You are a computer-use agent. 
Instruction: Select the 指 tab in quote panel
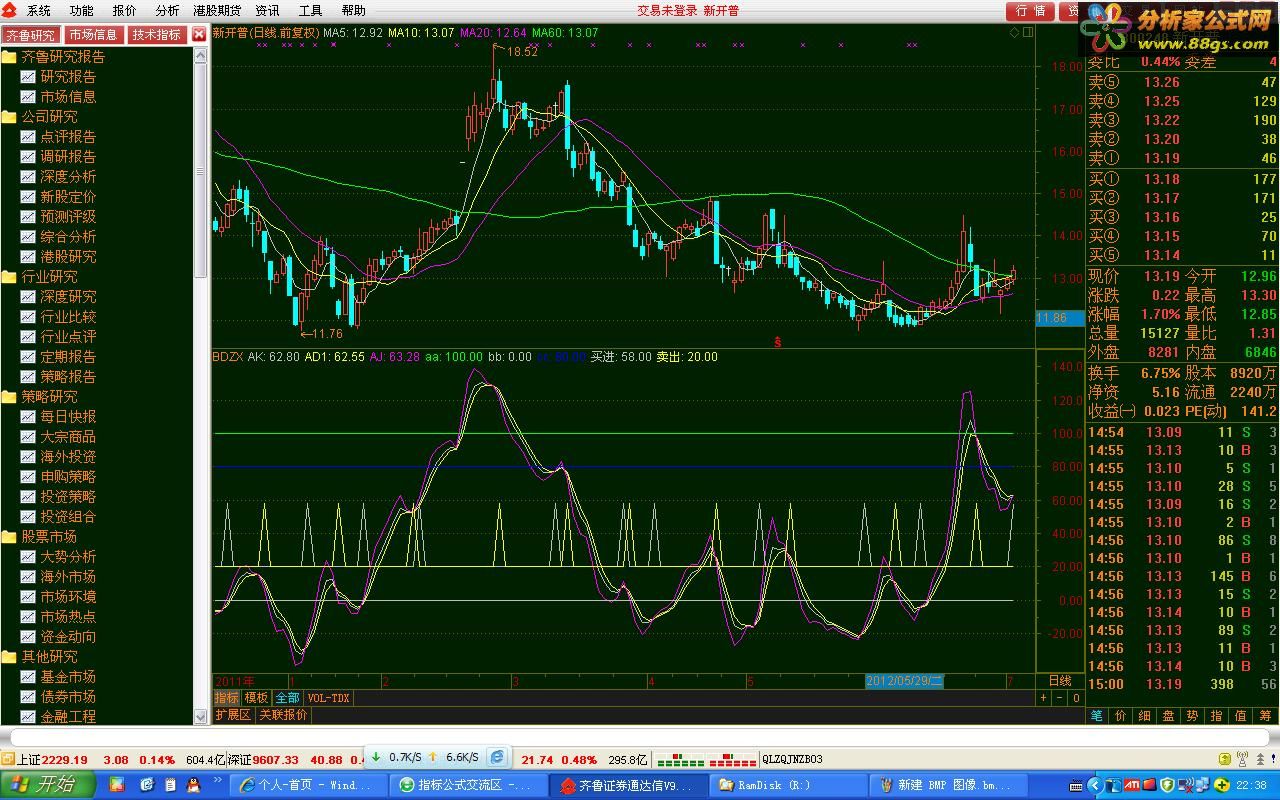point(1217,715)
